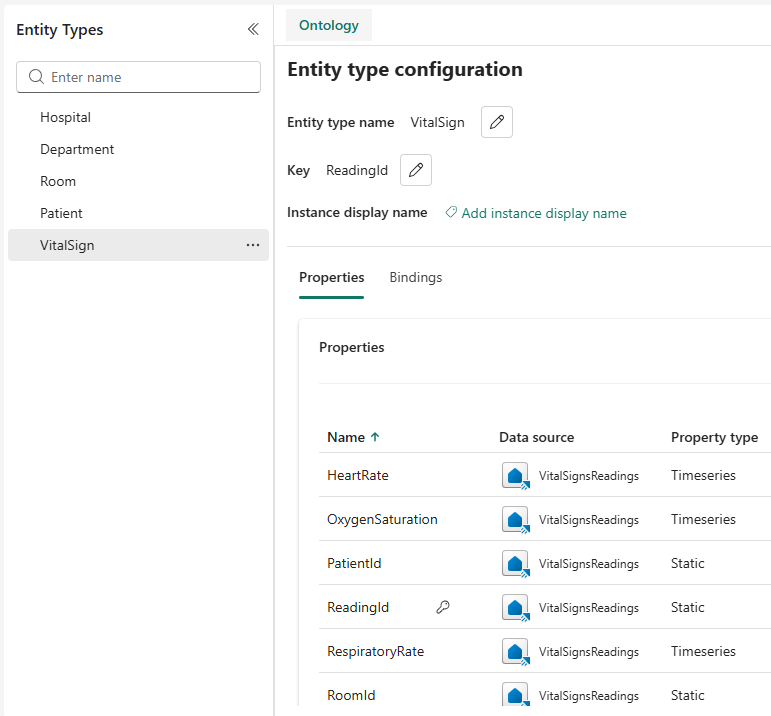The height and width of the screenshot is (716, 771).
Task: Select the VitalSign entity type
Action: pyautogui.click(x=138, y=245)
